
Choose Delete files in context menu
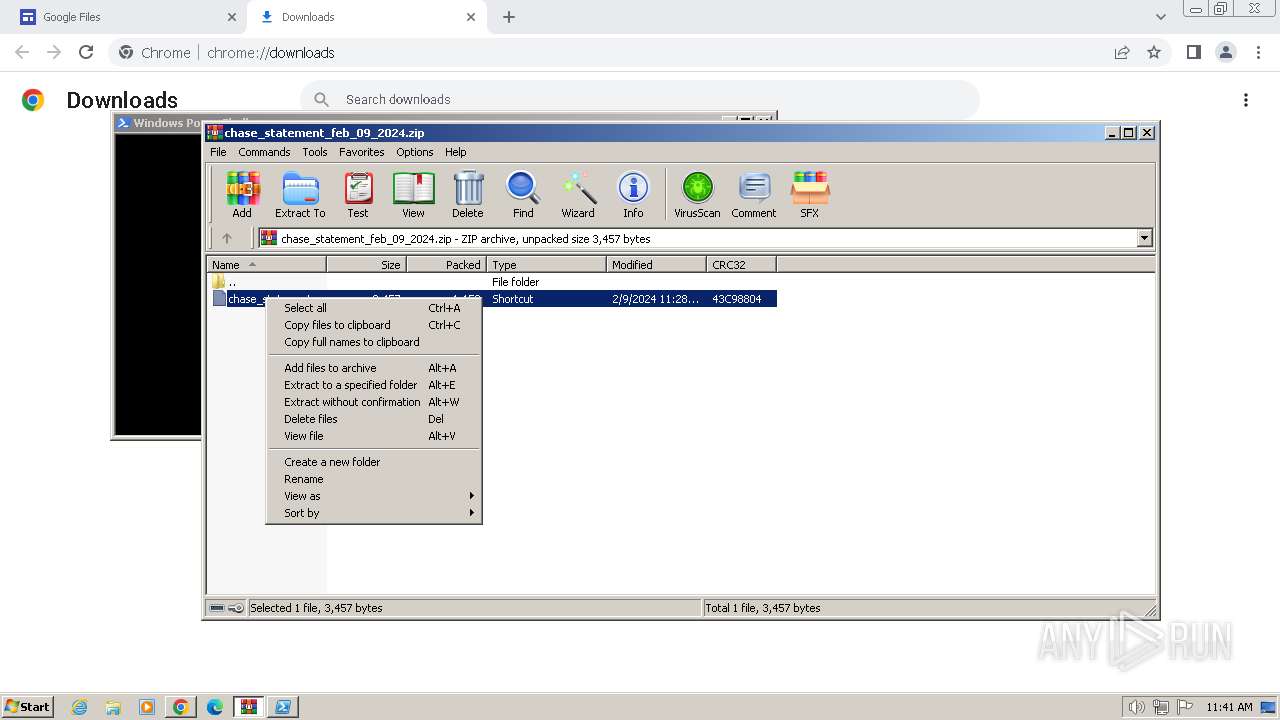(373, 419)
